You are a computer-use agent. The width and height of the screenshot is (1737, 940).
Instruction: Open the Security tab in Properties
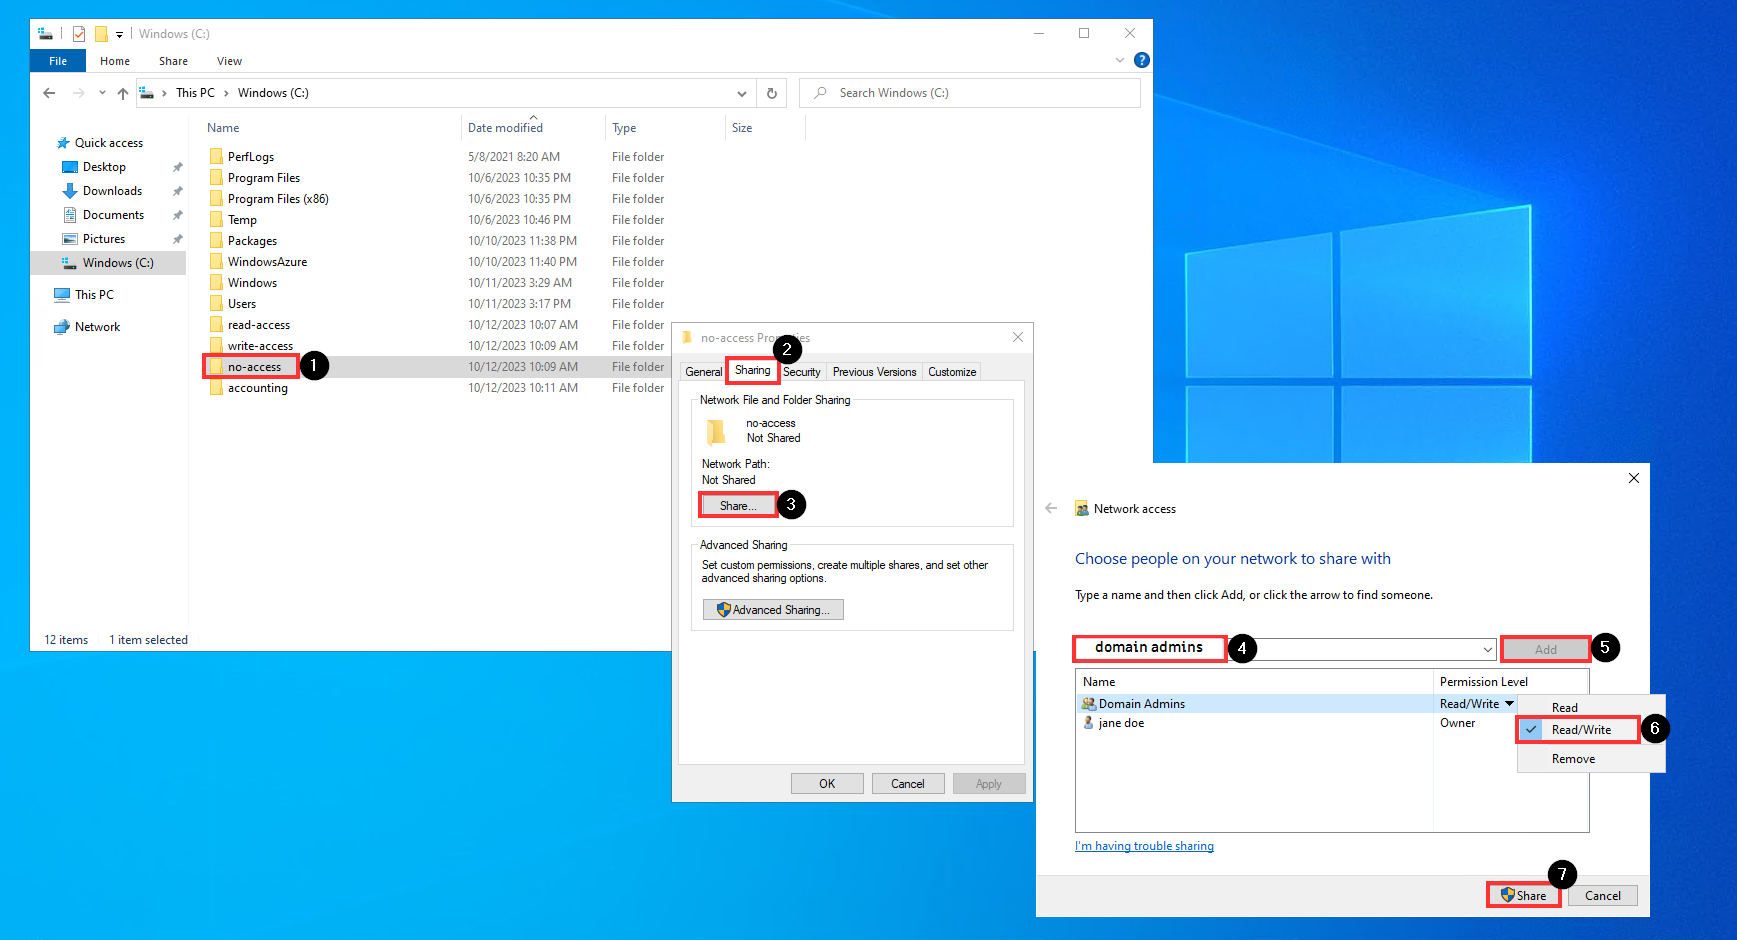pos(802,371)
